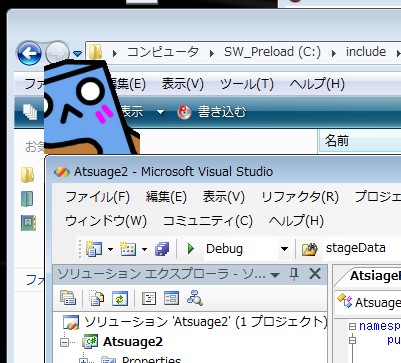This screenshot has width=401, height=363.
Task: Click the Save All icon in the toolbar
Action: pyautogui.click(x=162, y=249)
